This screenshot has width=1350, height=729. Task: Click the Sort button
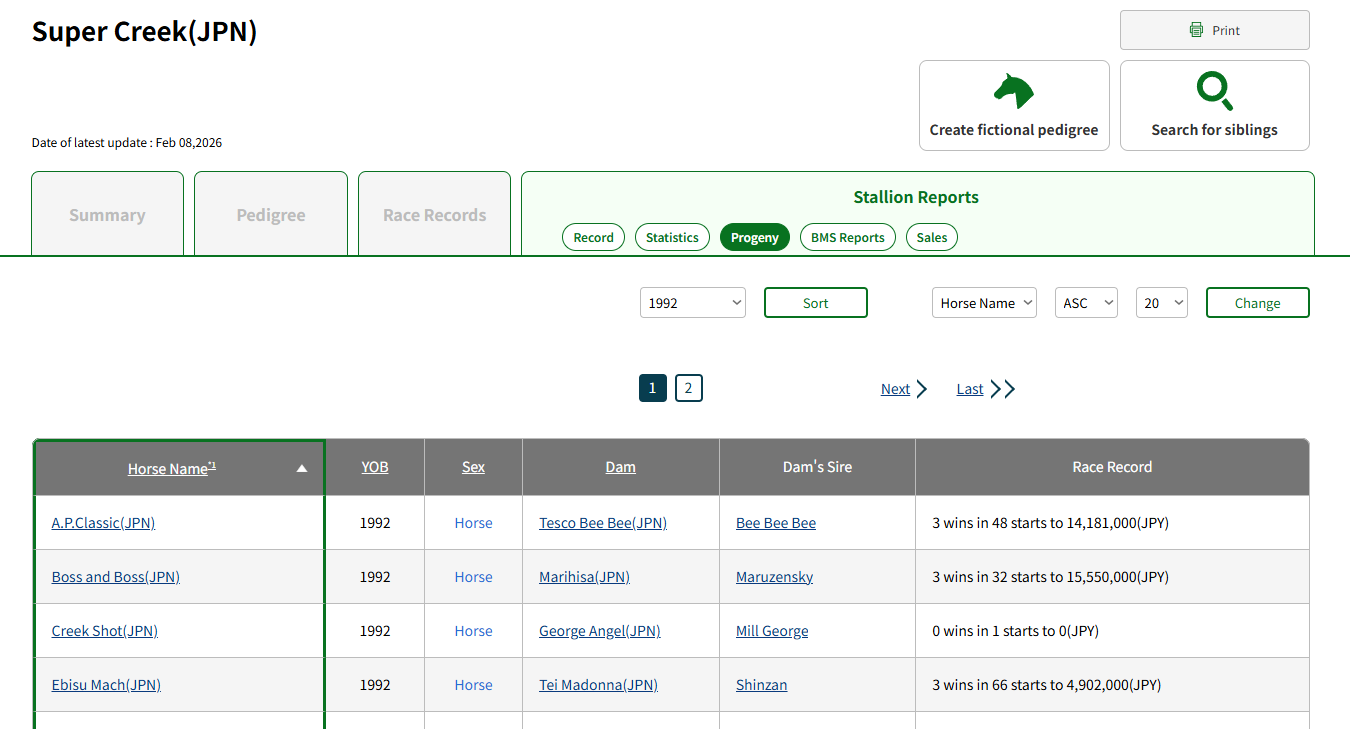[816, 303]
